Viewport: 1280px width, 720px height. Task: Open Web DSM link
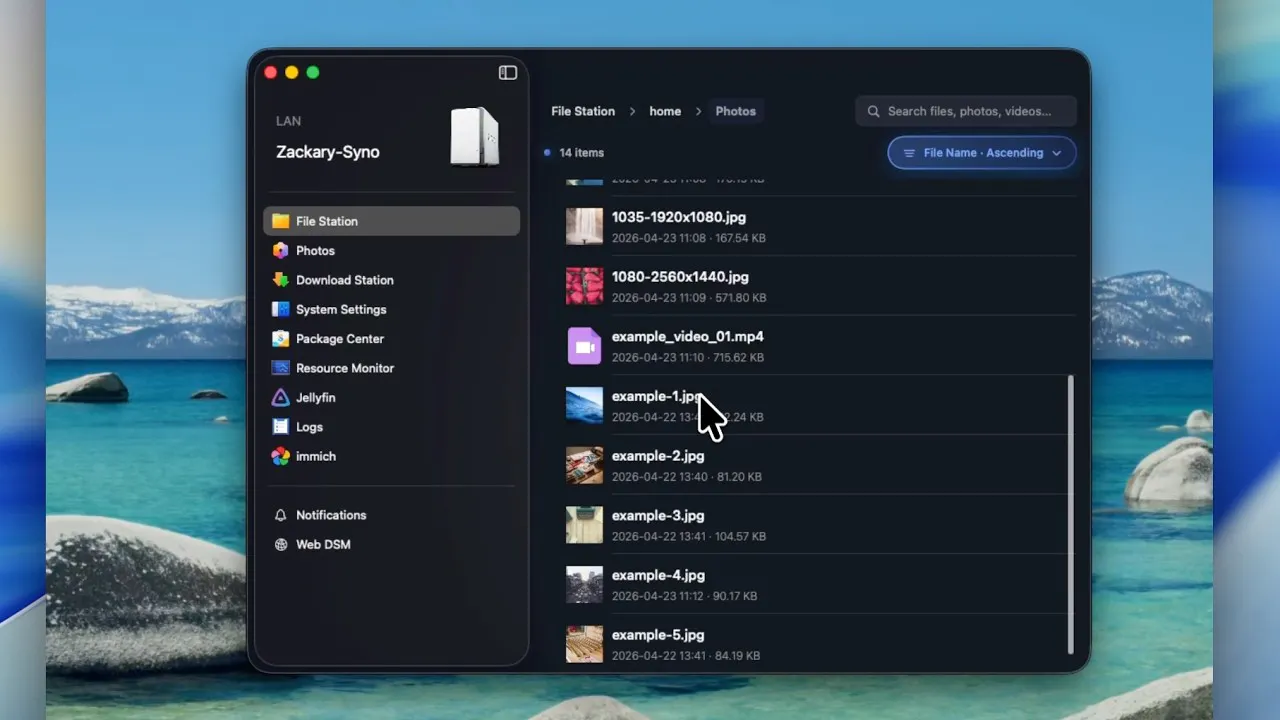[x=391, y=545]
